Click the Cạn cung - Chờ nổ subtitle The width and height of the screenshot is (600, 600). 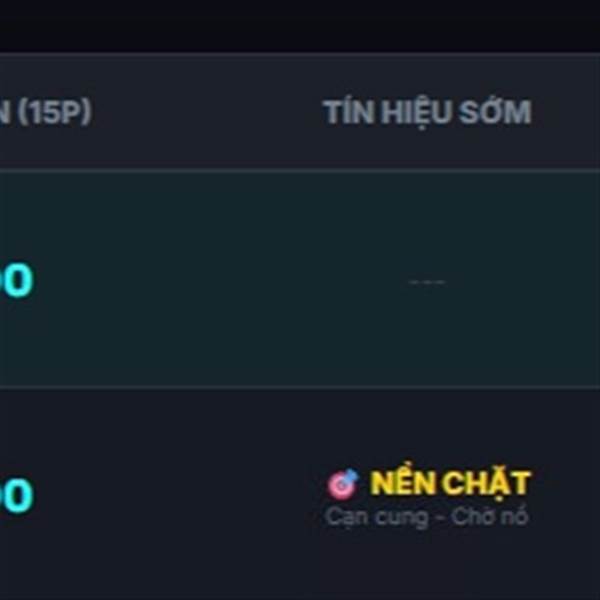[427, 517]
